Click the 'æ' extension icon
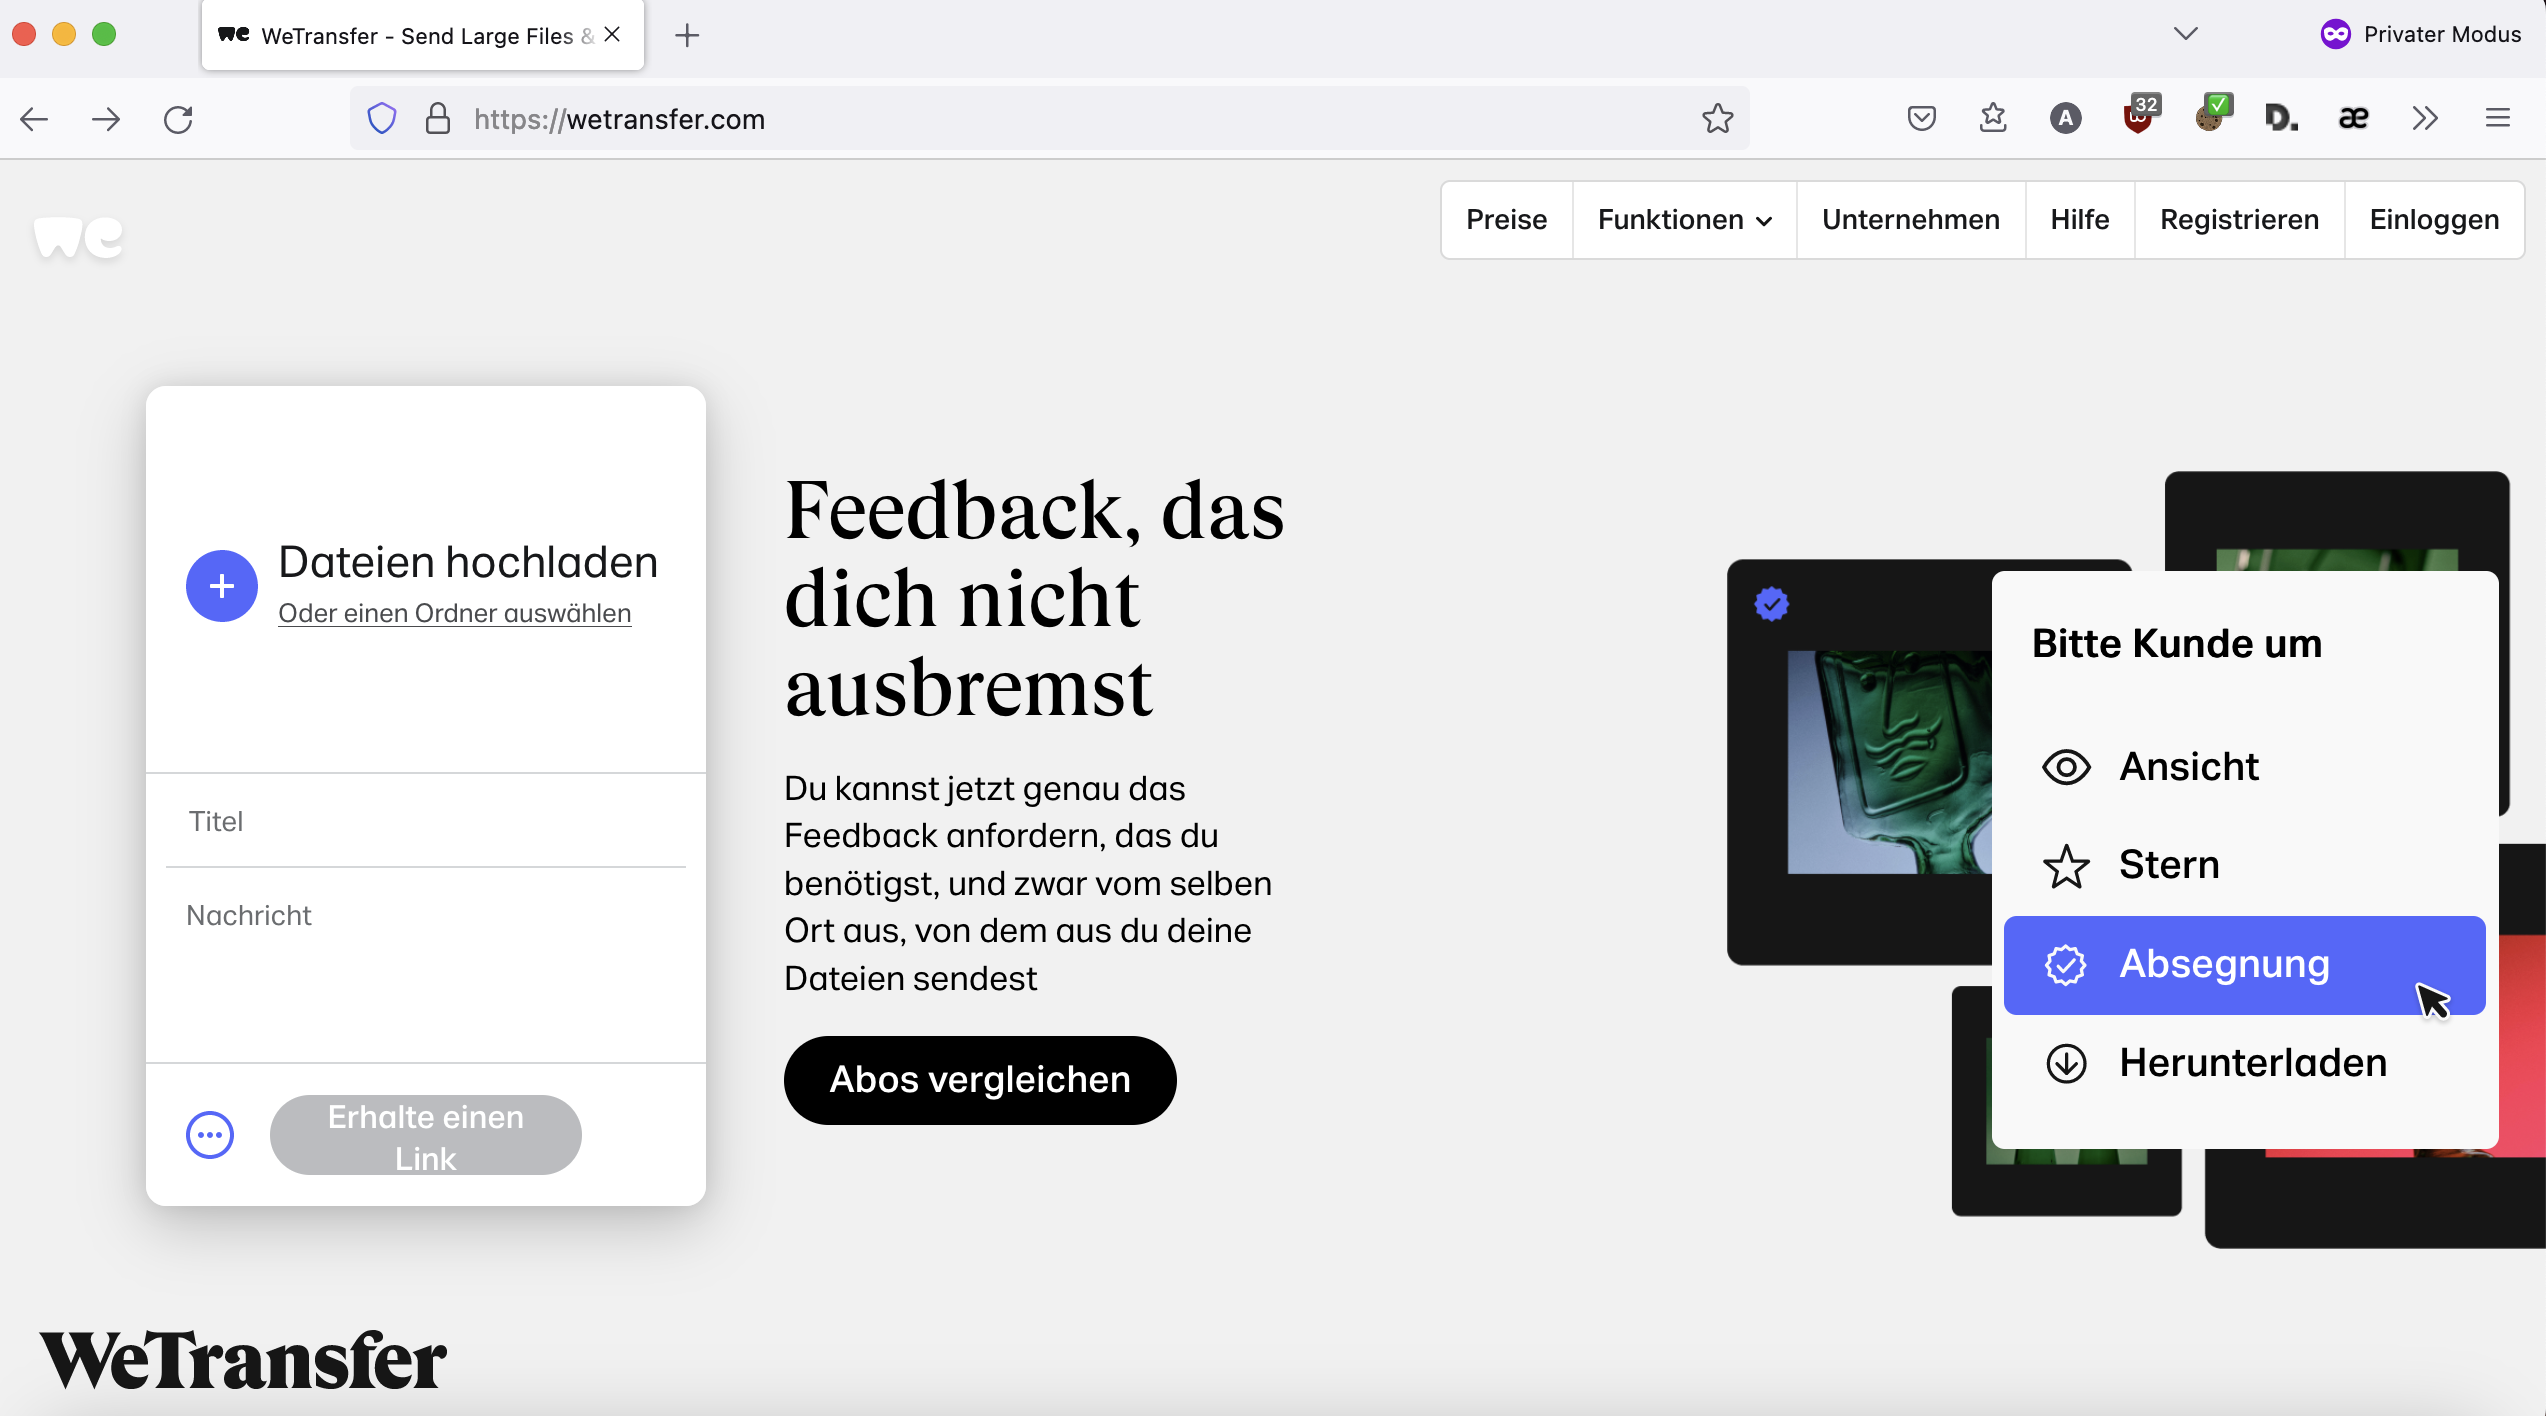 click(x=2353, y=119)
